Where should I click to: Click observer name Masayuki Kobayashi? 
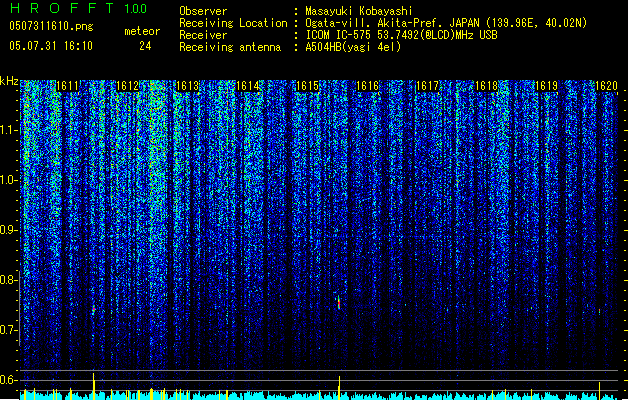pyautogui.click(x=359, y=11)
